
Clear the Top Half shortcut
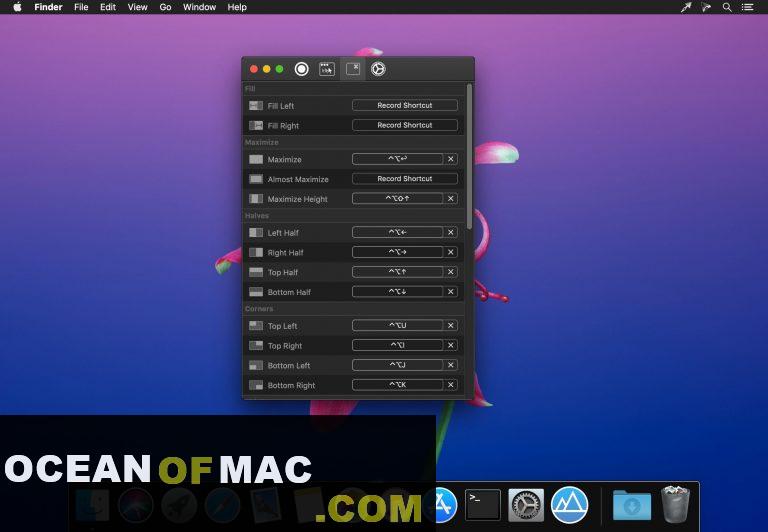(451, 272)
